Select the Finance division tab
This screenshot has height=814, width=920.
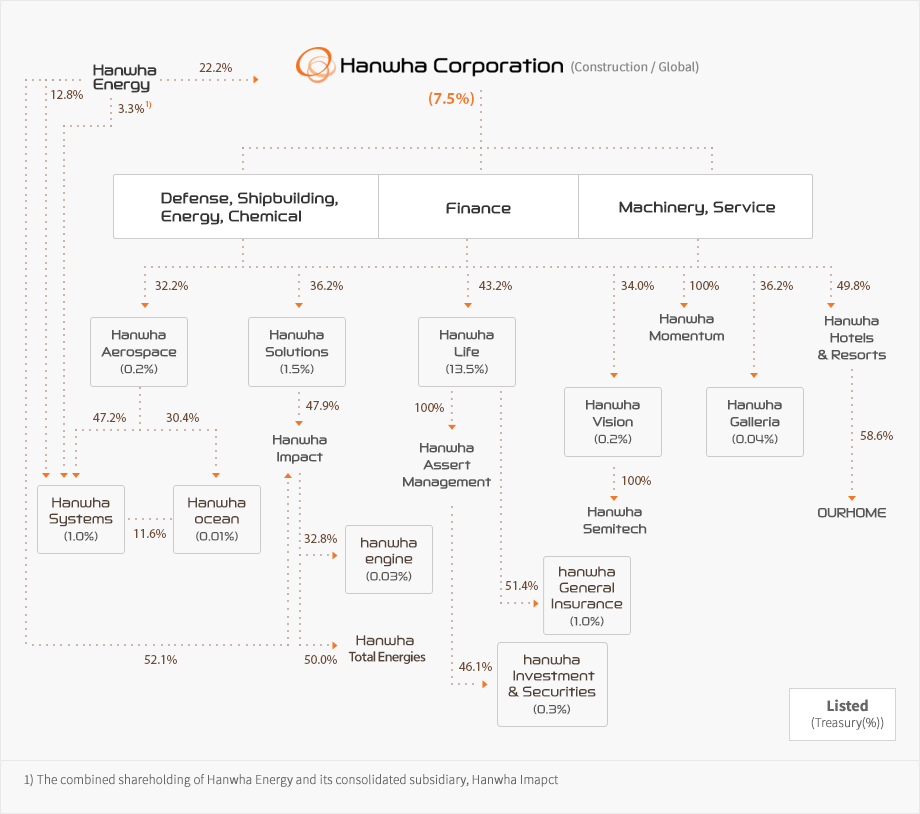tap(478, 208)
